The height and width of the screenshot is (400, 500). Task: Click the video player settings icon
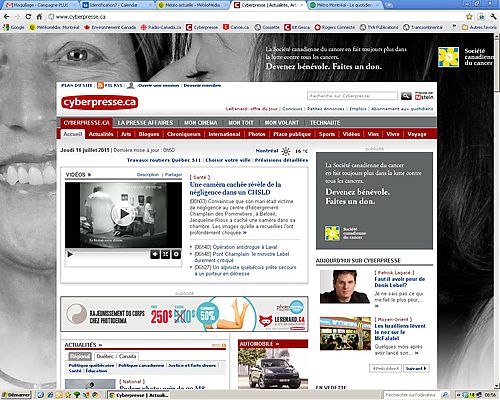[176, 254]
